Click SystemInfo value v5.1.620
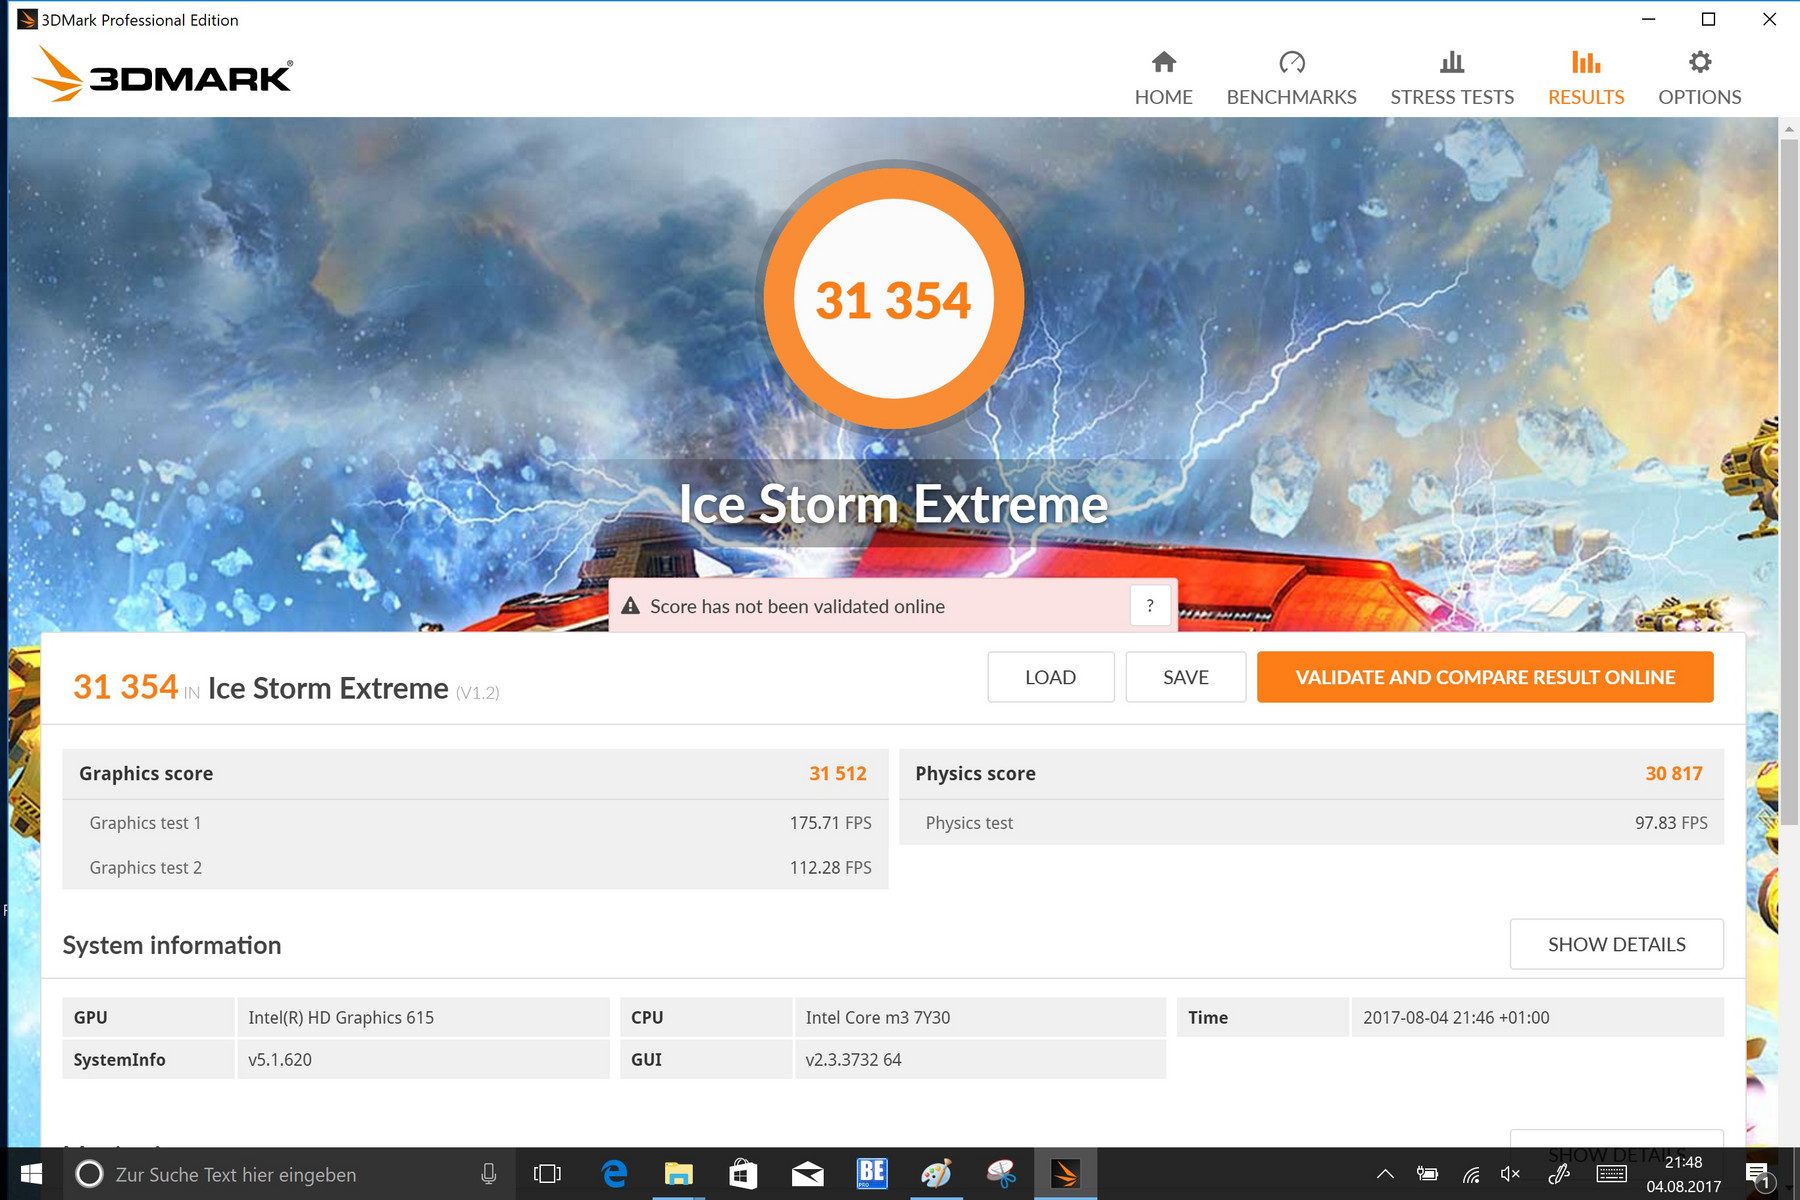The width and height of the screenshot is (1800, 1200). click(x=280, y=1059)
